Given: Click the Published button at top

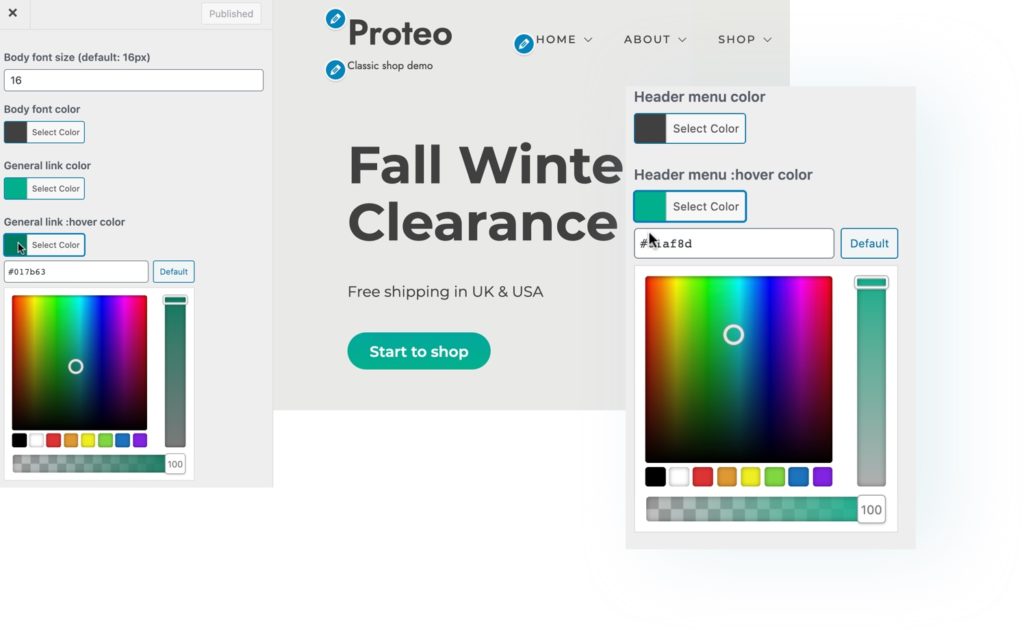Looking at the screenshot, I should coord(231,14).
